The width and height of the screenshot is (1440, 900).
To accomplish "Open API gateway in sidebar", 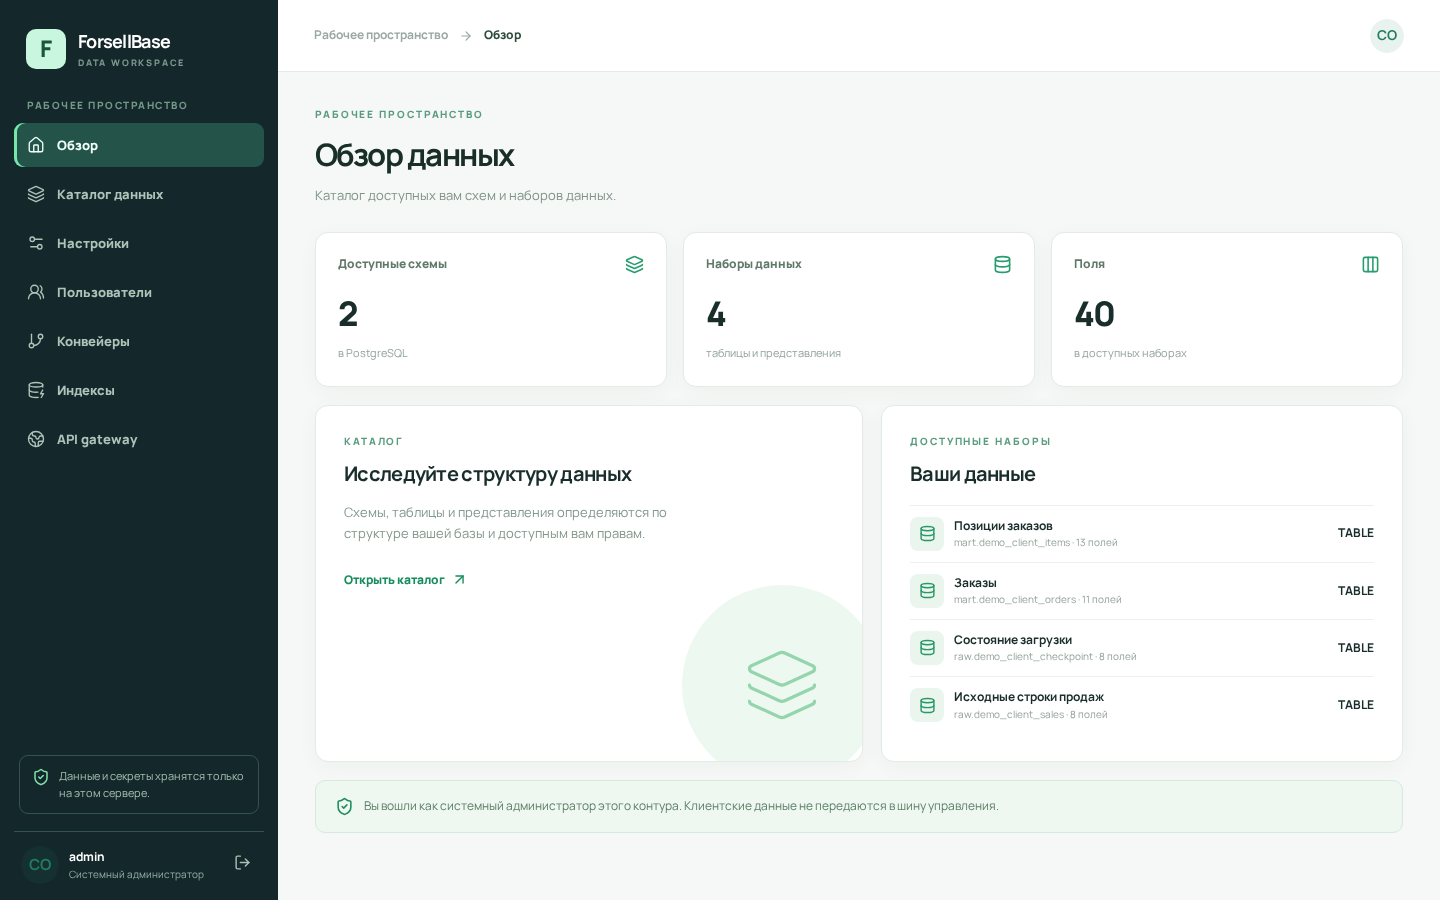I will coord(139,439).
